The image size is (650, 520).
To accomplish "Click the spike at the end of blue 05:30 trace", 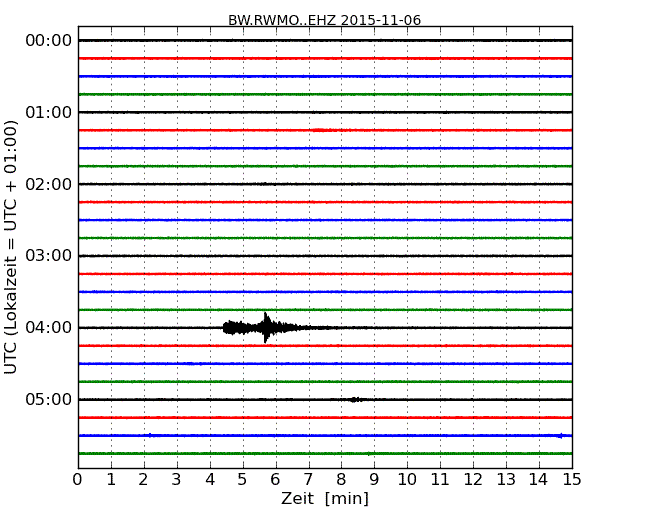I will (560, 435).
